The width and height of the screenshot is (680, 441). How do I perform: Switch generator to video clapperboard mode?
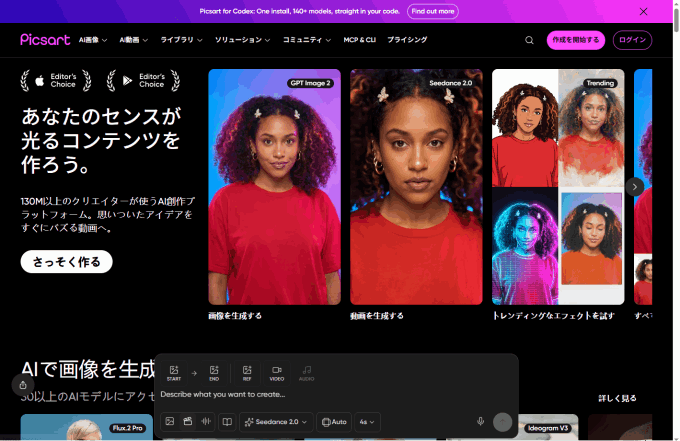tap(188, 421)
